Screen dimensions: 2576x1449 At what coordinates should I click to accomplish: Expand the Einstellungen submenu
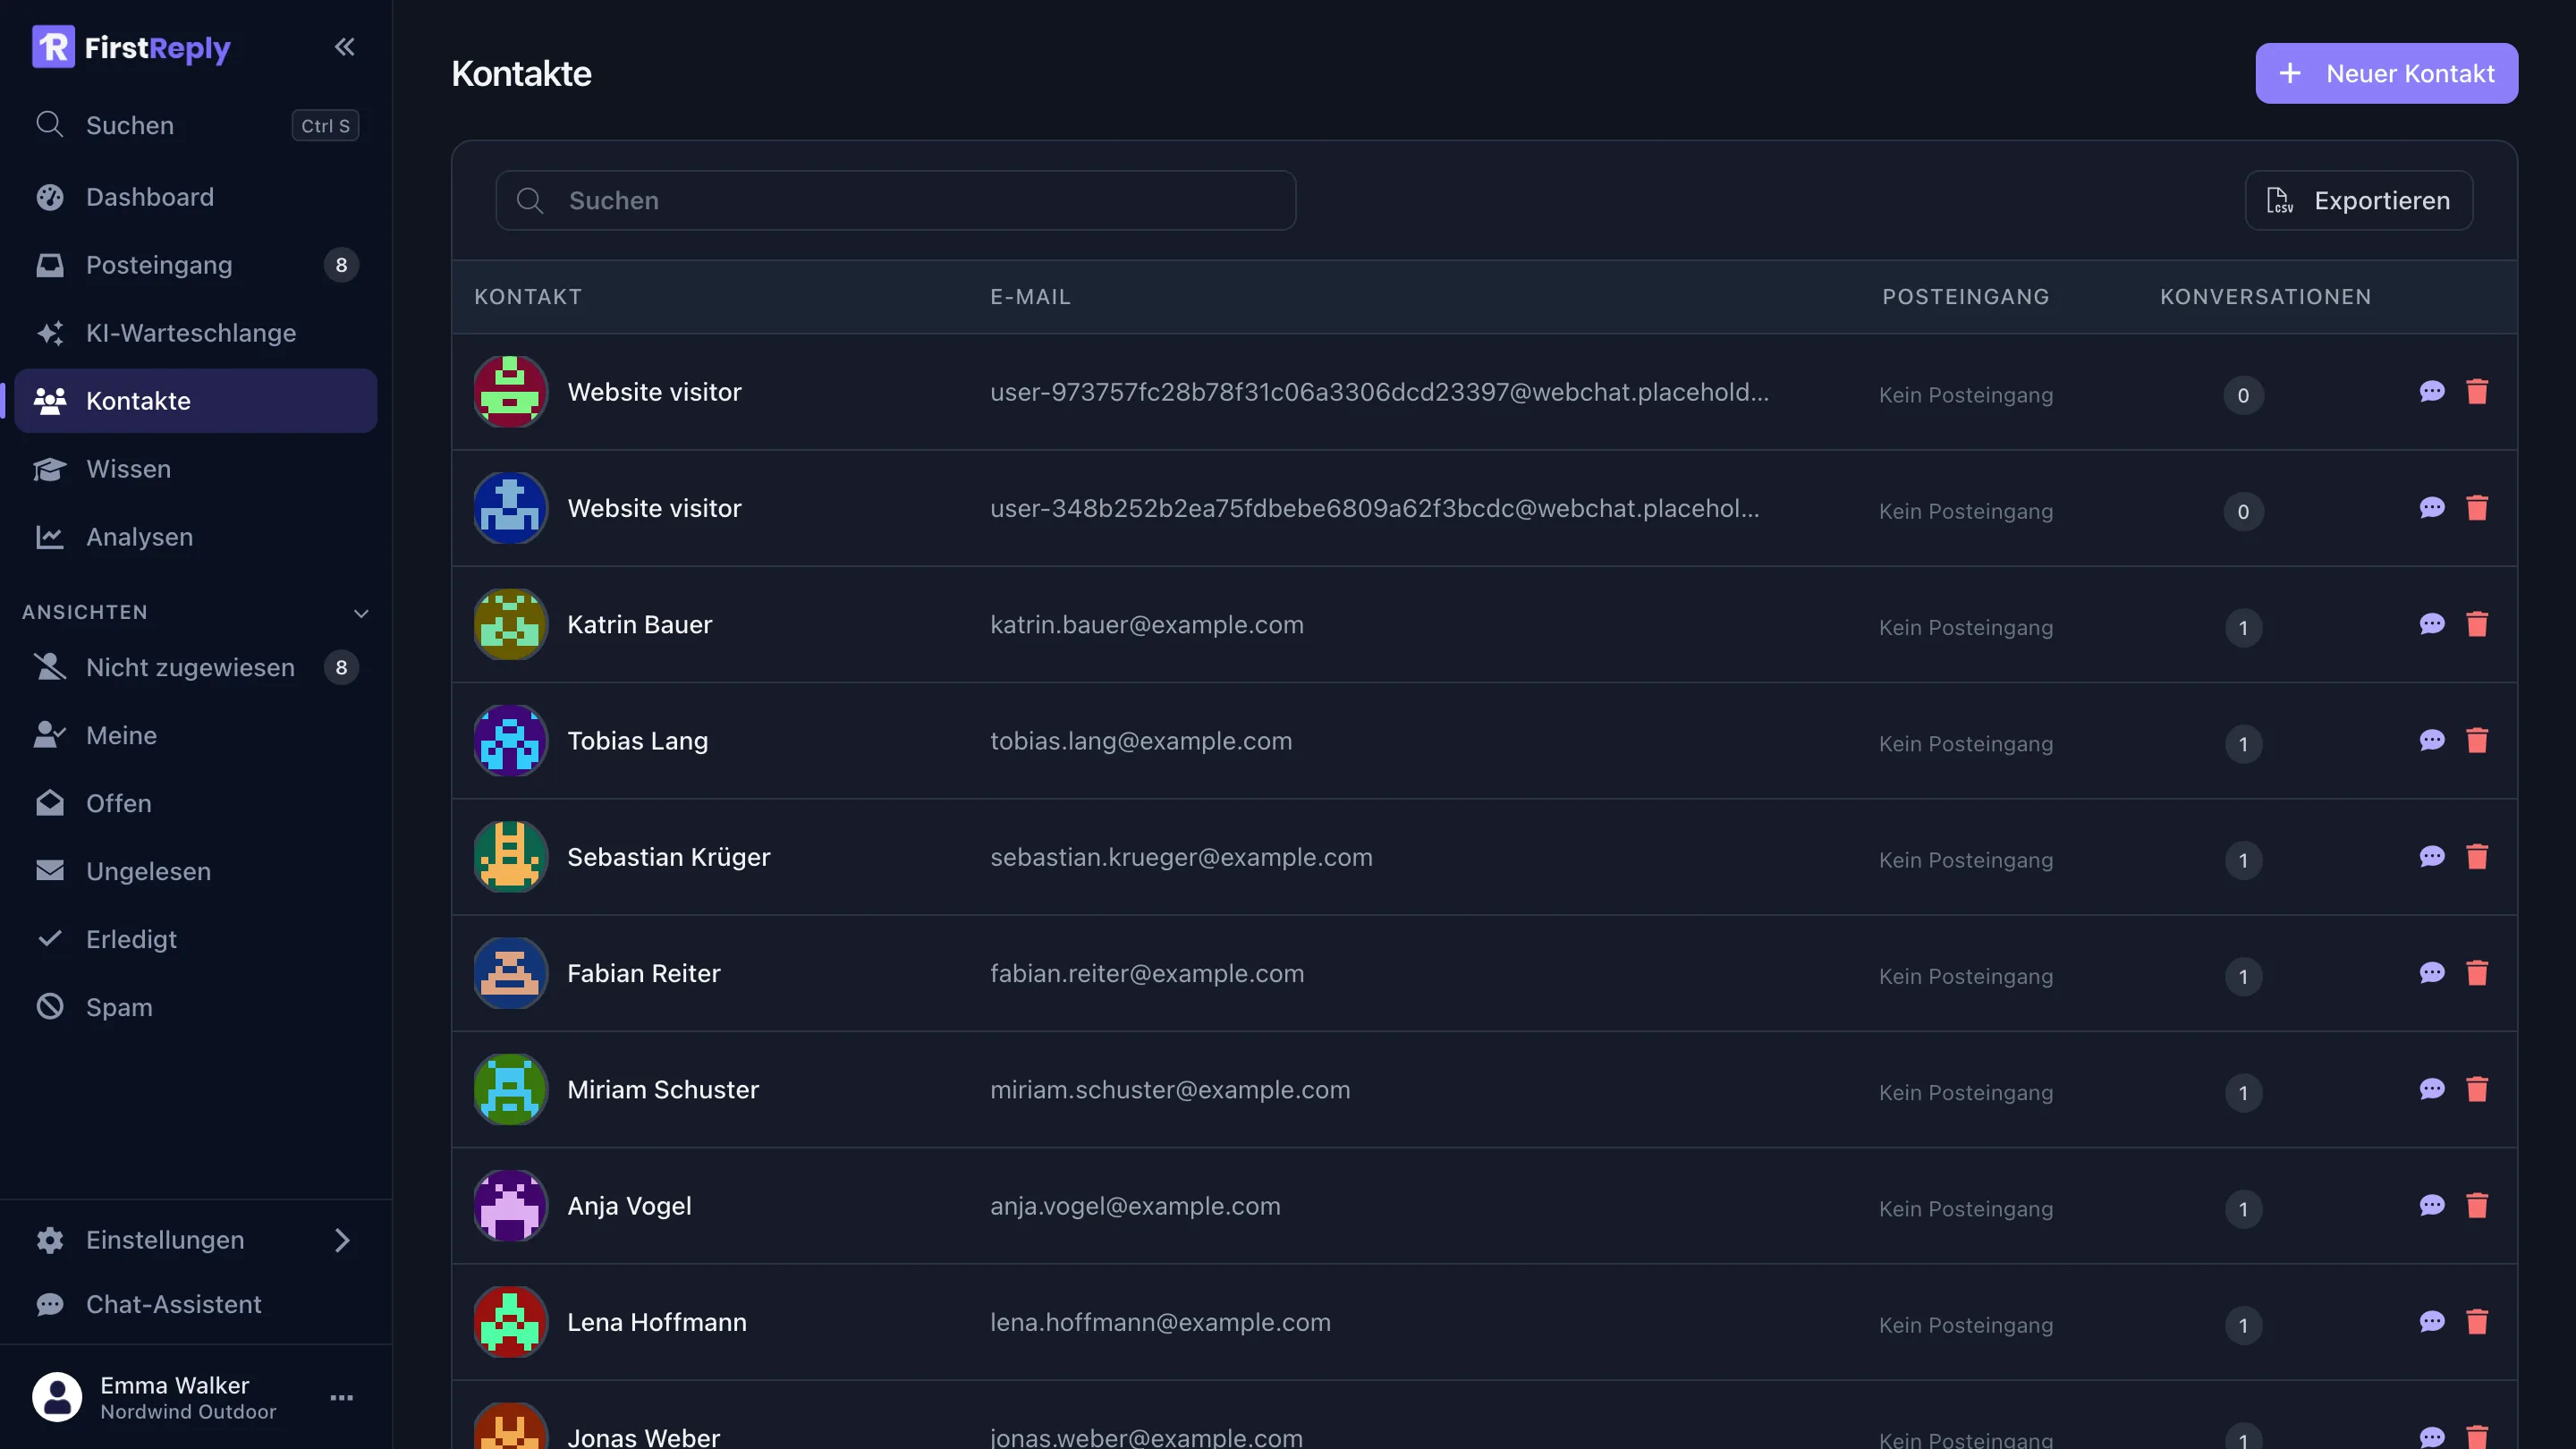pyautogui.click(x=342, y=1240)
